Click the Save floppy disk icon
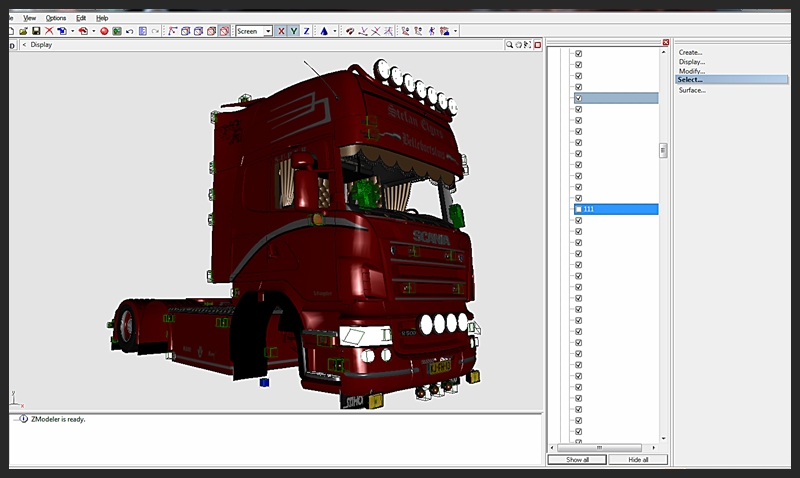The width and height of the screenshot is (800, 478). (x=36, y=31)
